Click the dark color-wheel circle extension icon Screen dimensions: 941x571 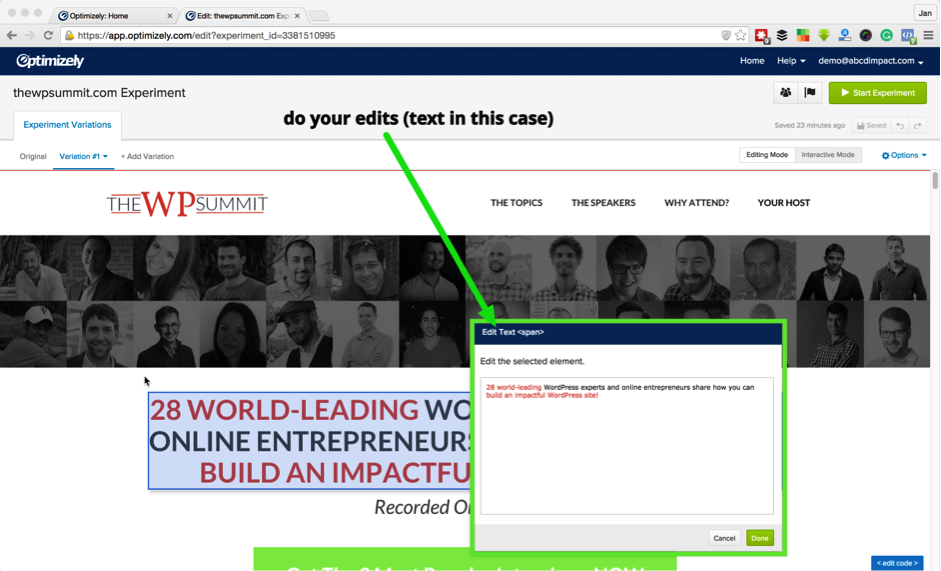tap(865, 35)
